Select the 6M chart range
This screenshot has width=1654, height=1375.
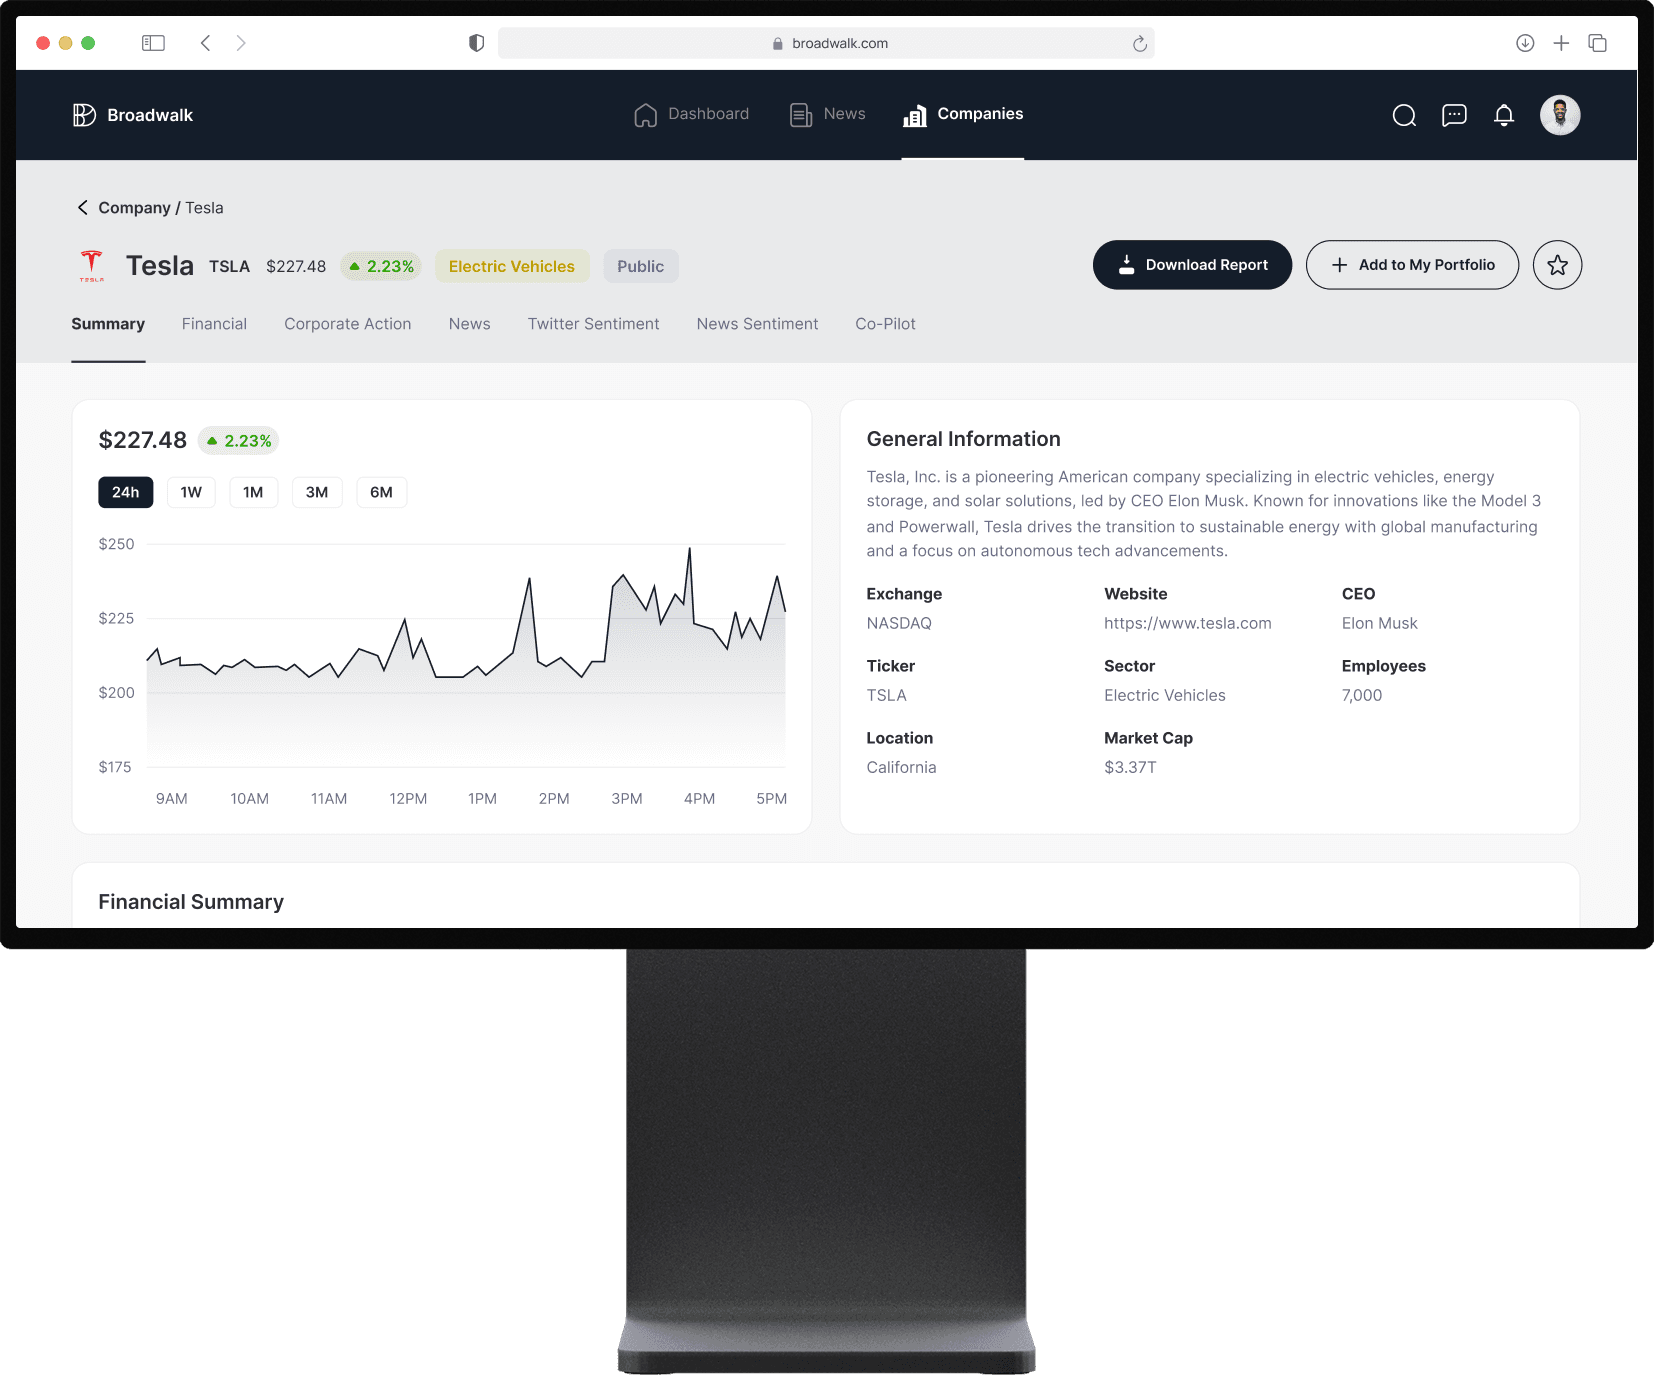coord(381,492)
